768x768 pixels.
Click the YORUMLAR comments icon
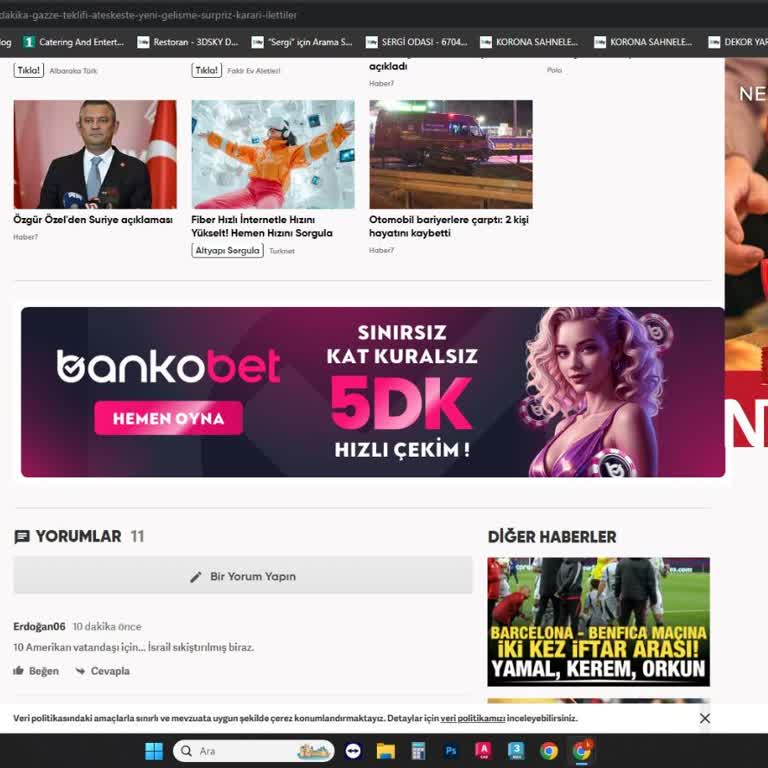[x=22, y=537]
